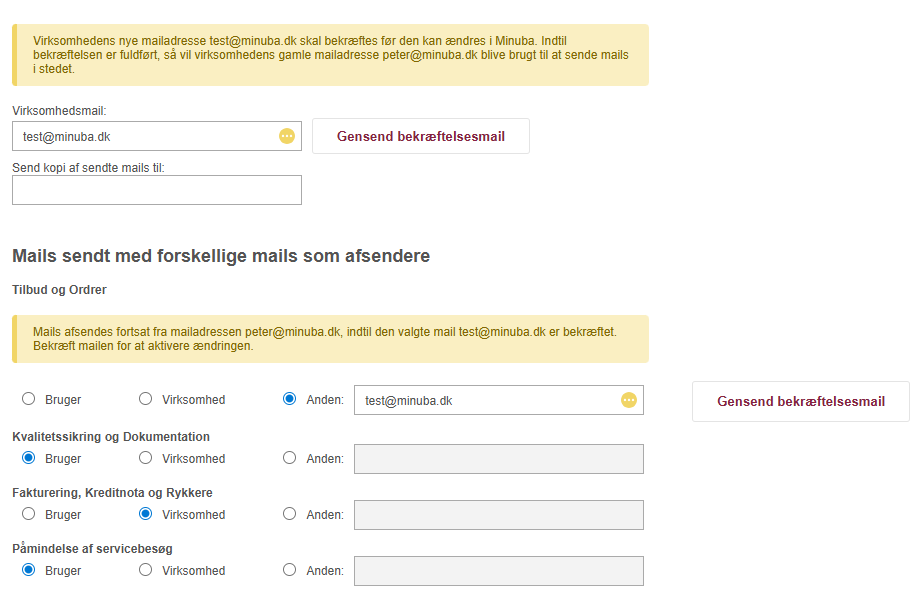Screen dimensions: 919x610
Task: Click top Gensend bekræftelsesmail button
Action: coord(420,136)
